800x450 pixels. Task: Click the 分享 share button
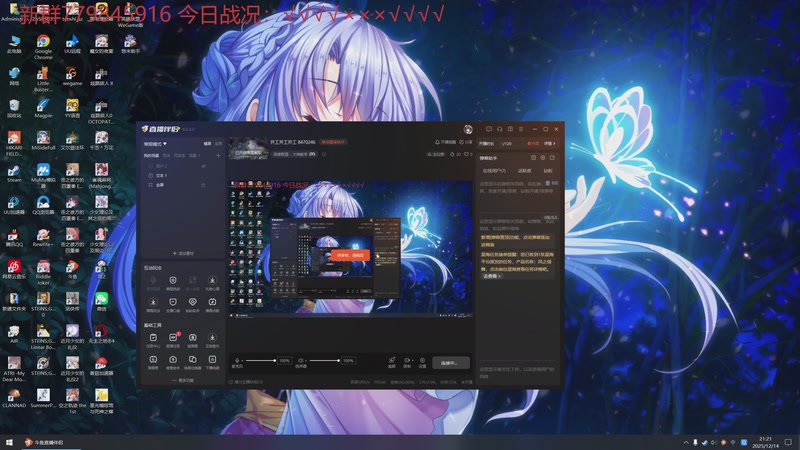466,142
